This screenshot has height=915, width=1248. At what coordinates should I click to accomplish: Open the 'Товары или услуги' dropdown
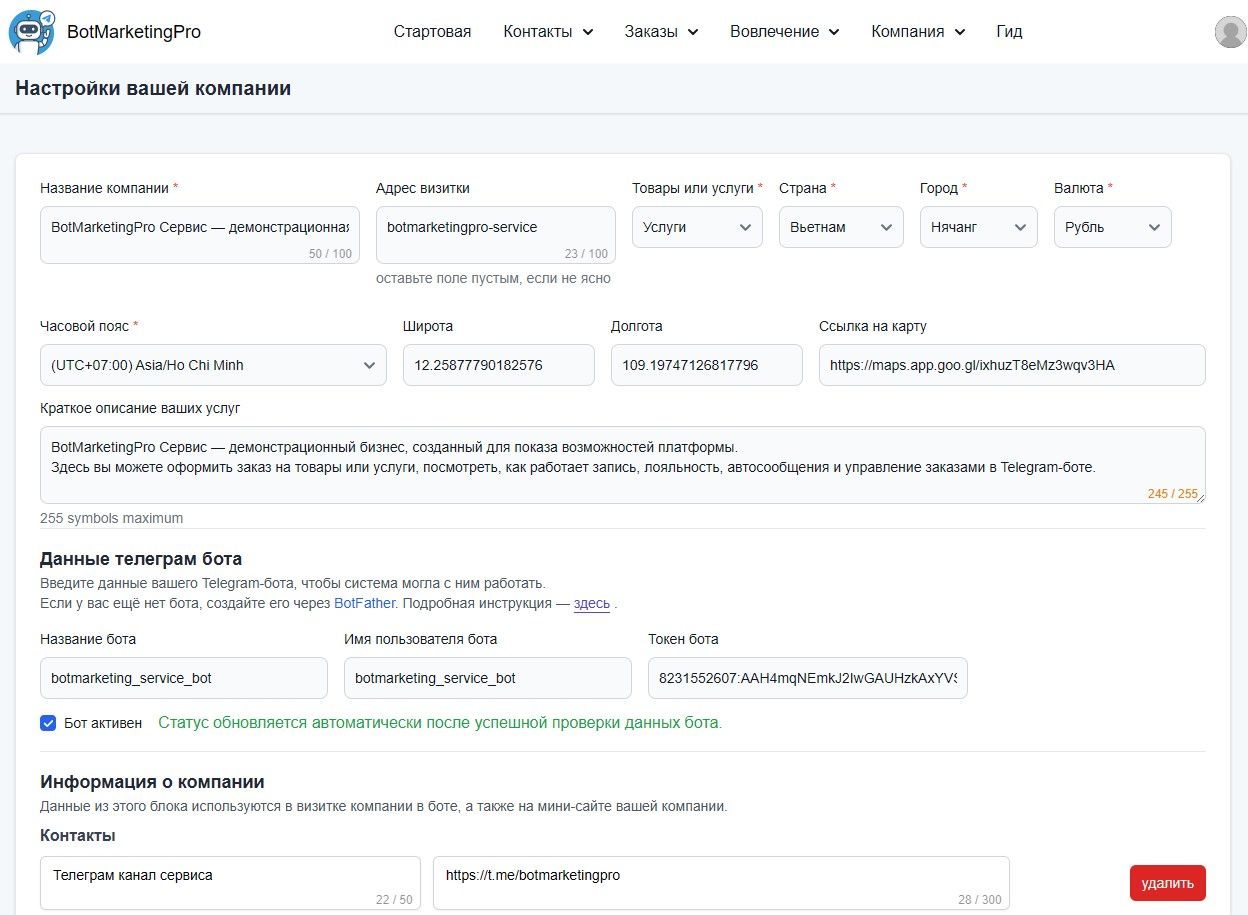click(x=697, y=227)
